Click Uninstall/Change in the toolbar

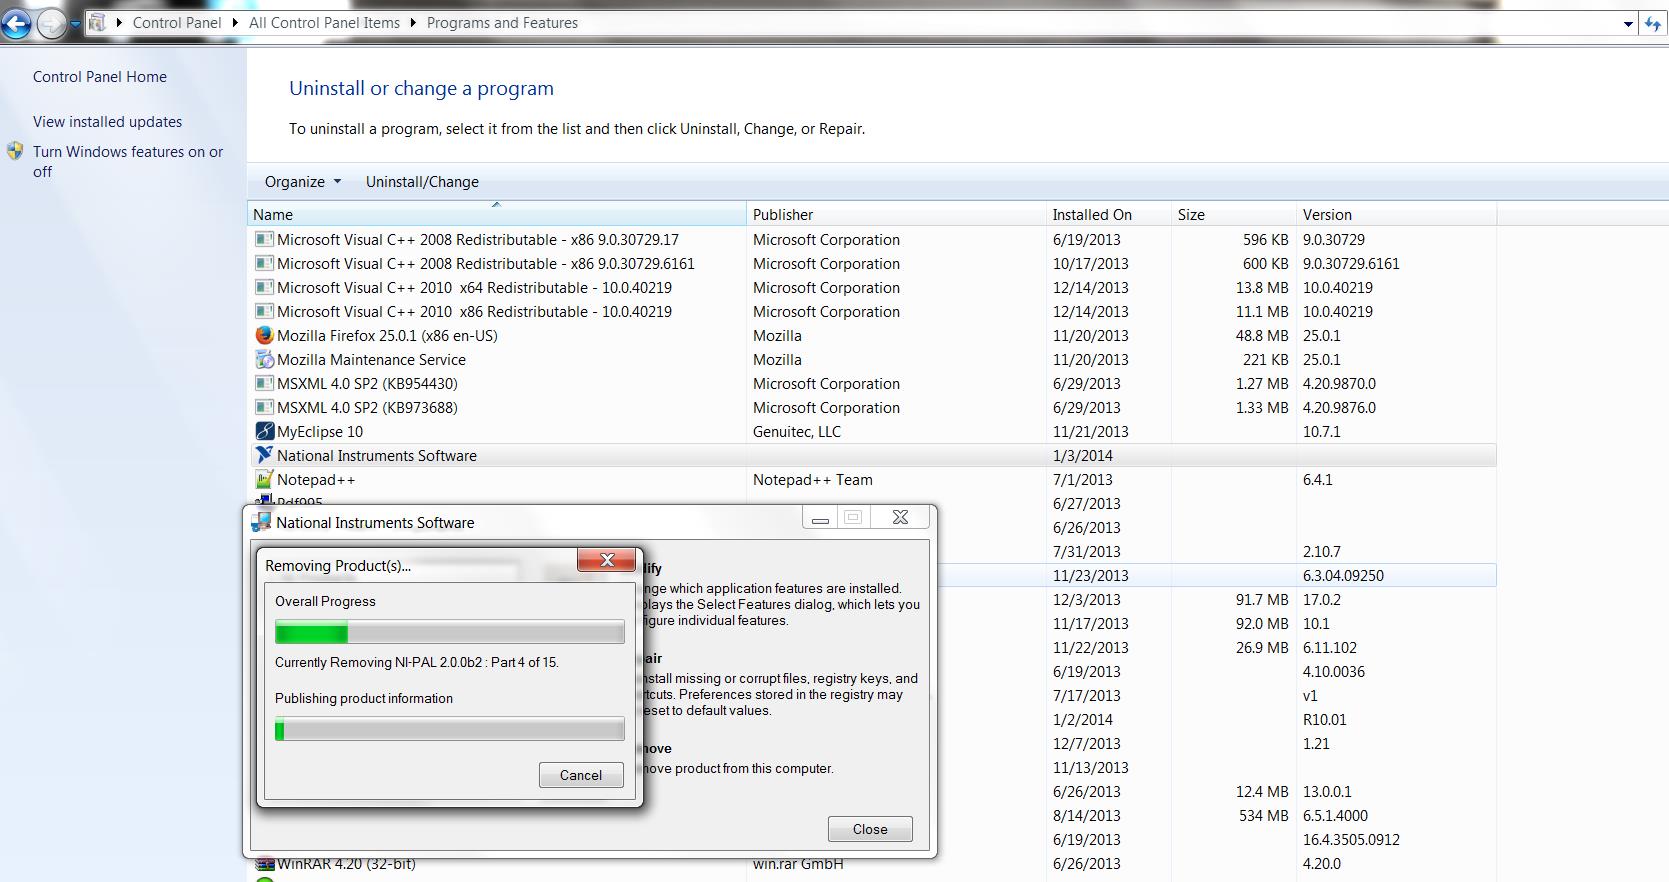coord(422,182)
